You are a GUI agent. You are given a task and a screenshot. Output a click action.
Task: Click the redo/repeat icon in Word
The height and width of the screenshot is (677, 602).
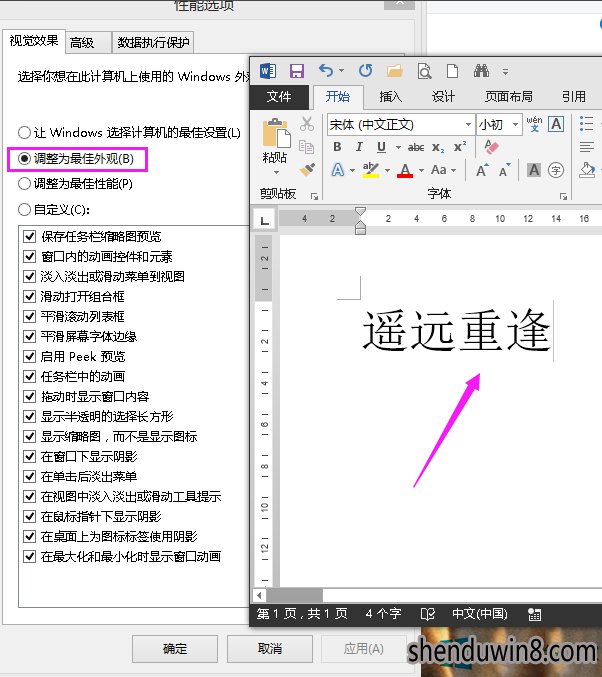[366, 70]
